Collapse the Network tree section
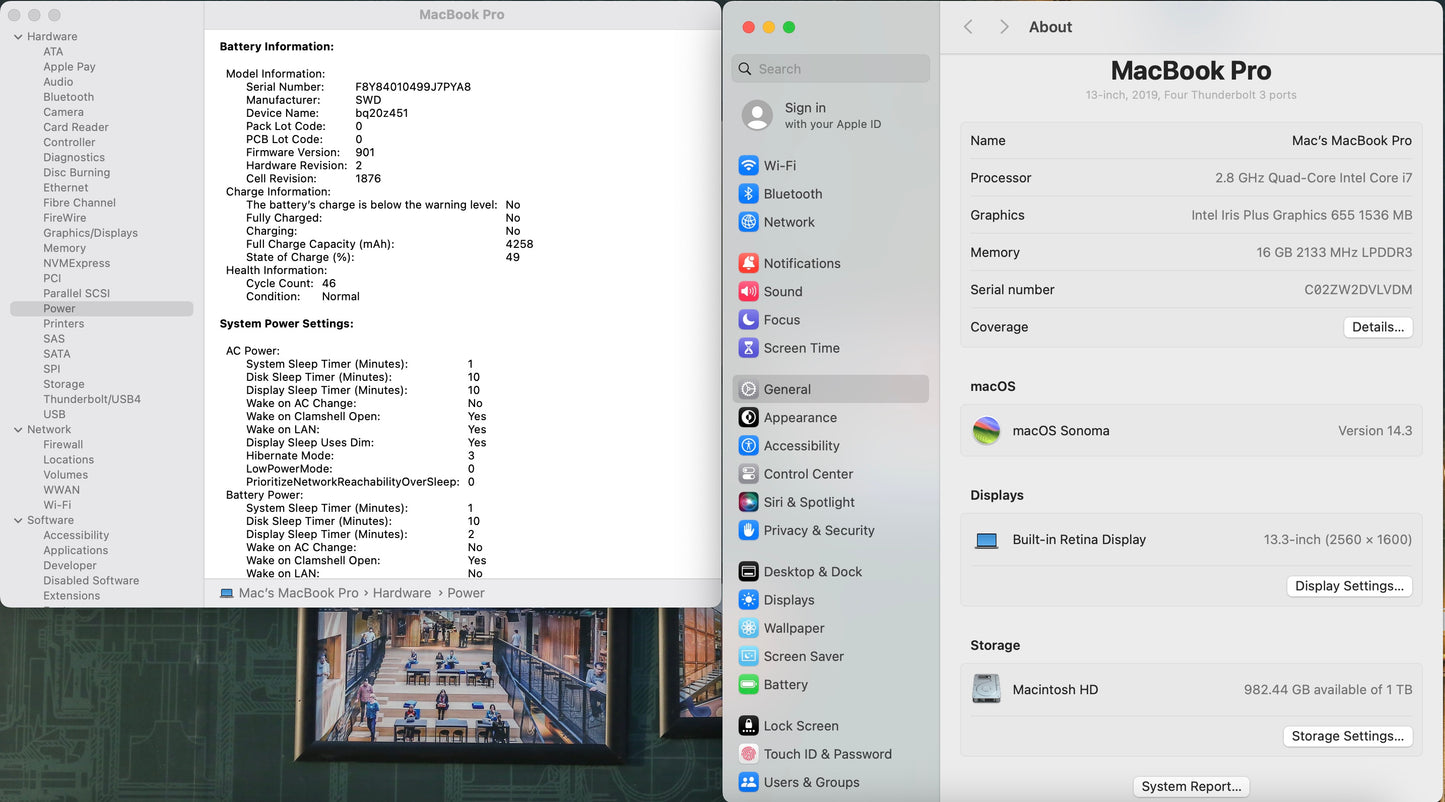 18,430
